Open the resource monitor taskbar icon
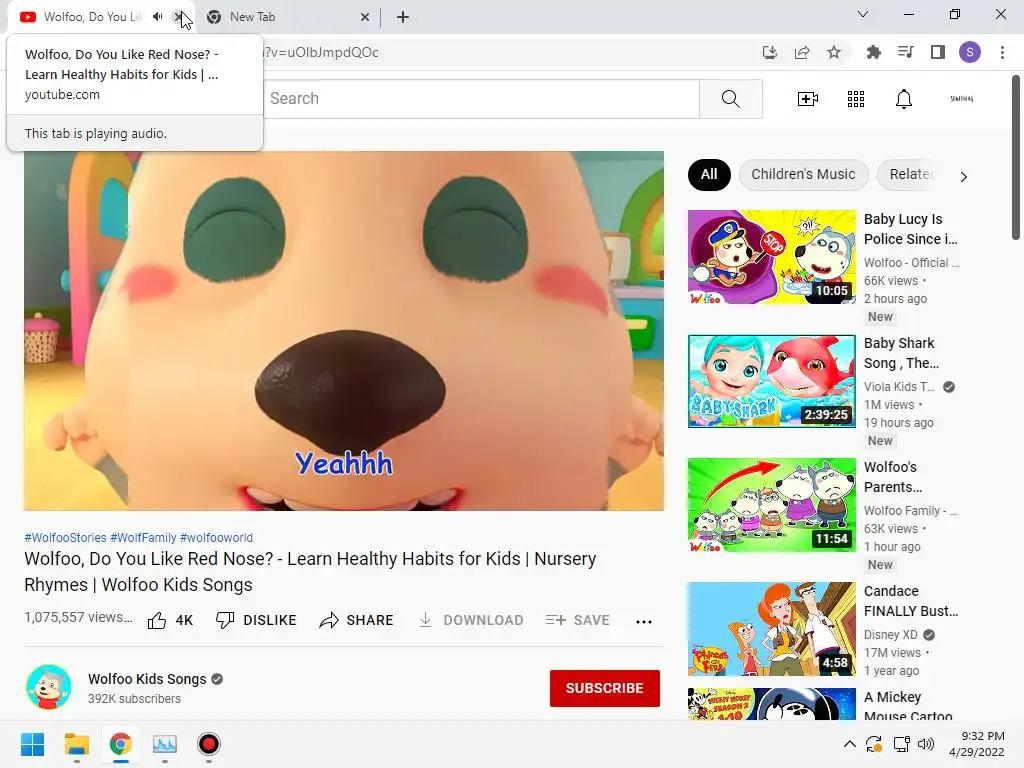 [165, 744]
